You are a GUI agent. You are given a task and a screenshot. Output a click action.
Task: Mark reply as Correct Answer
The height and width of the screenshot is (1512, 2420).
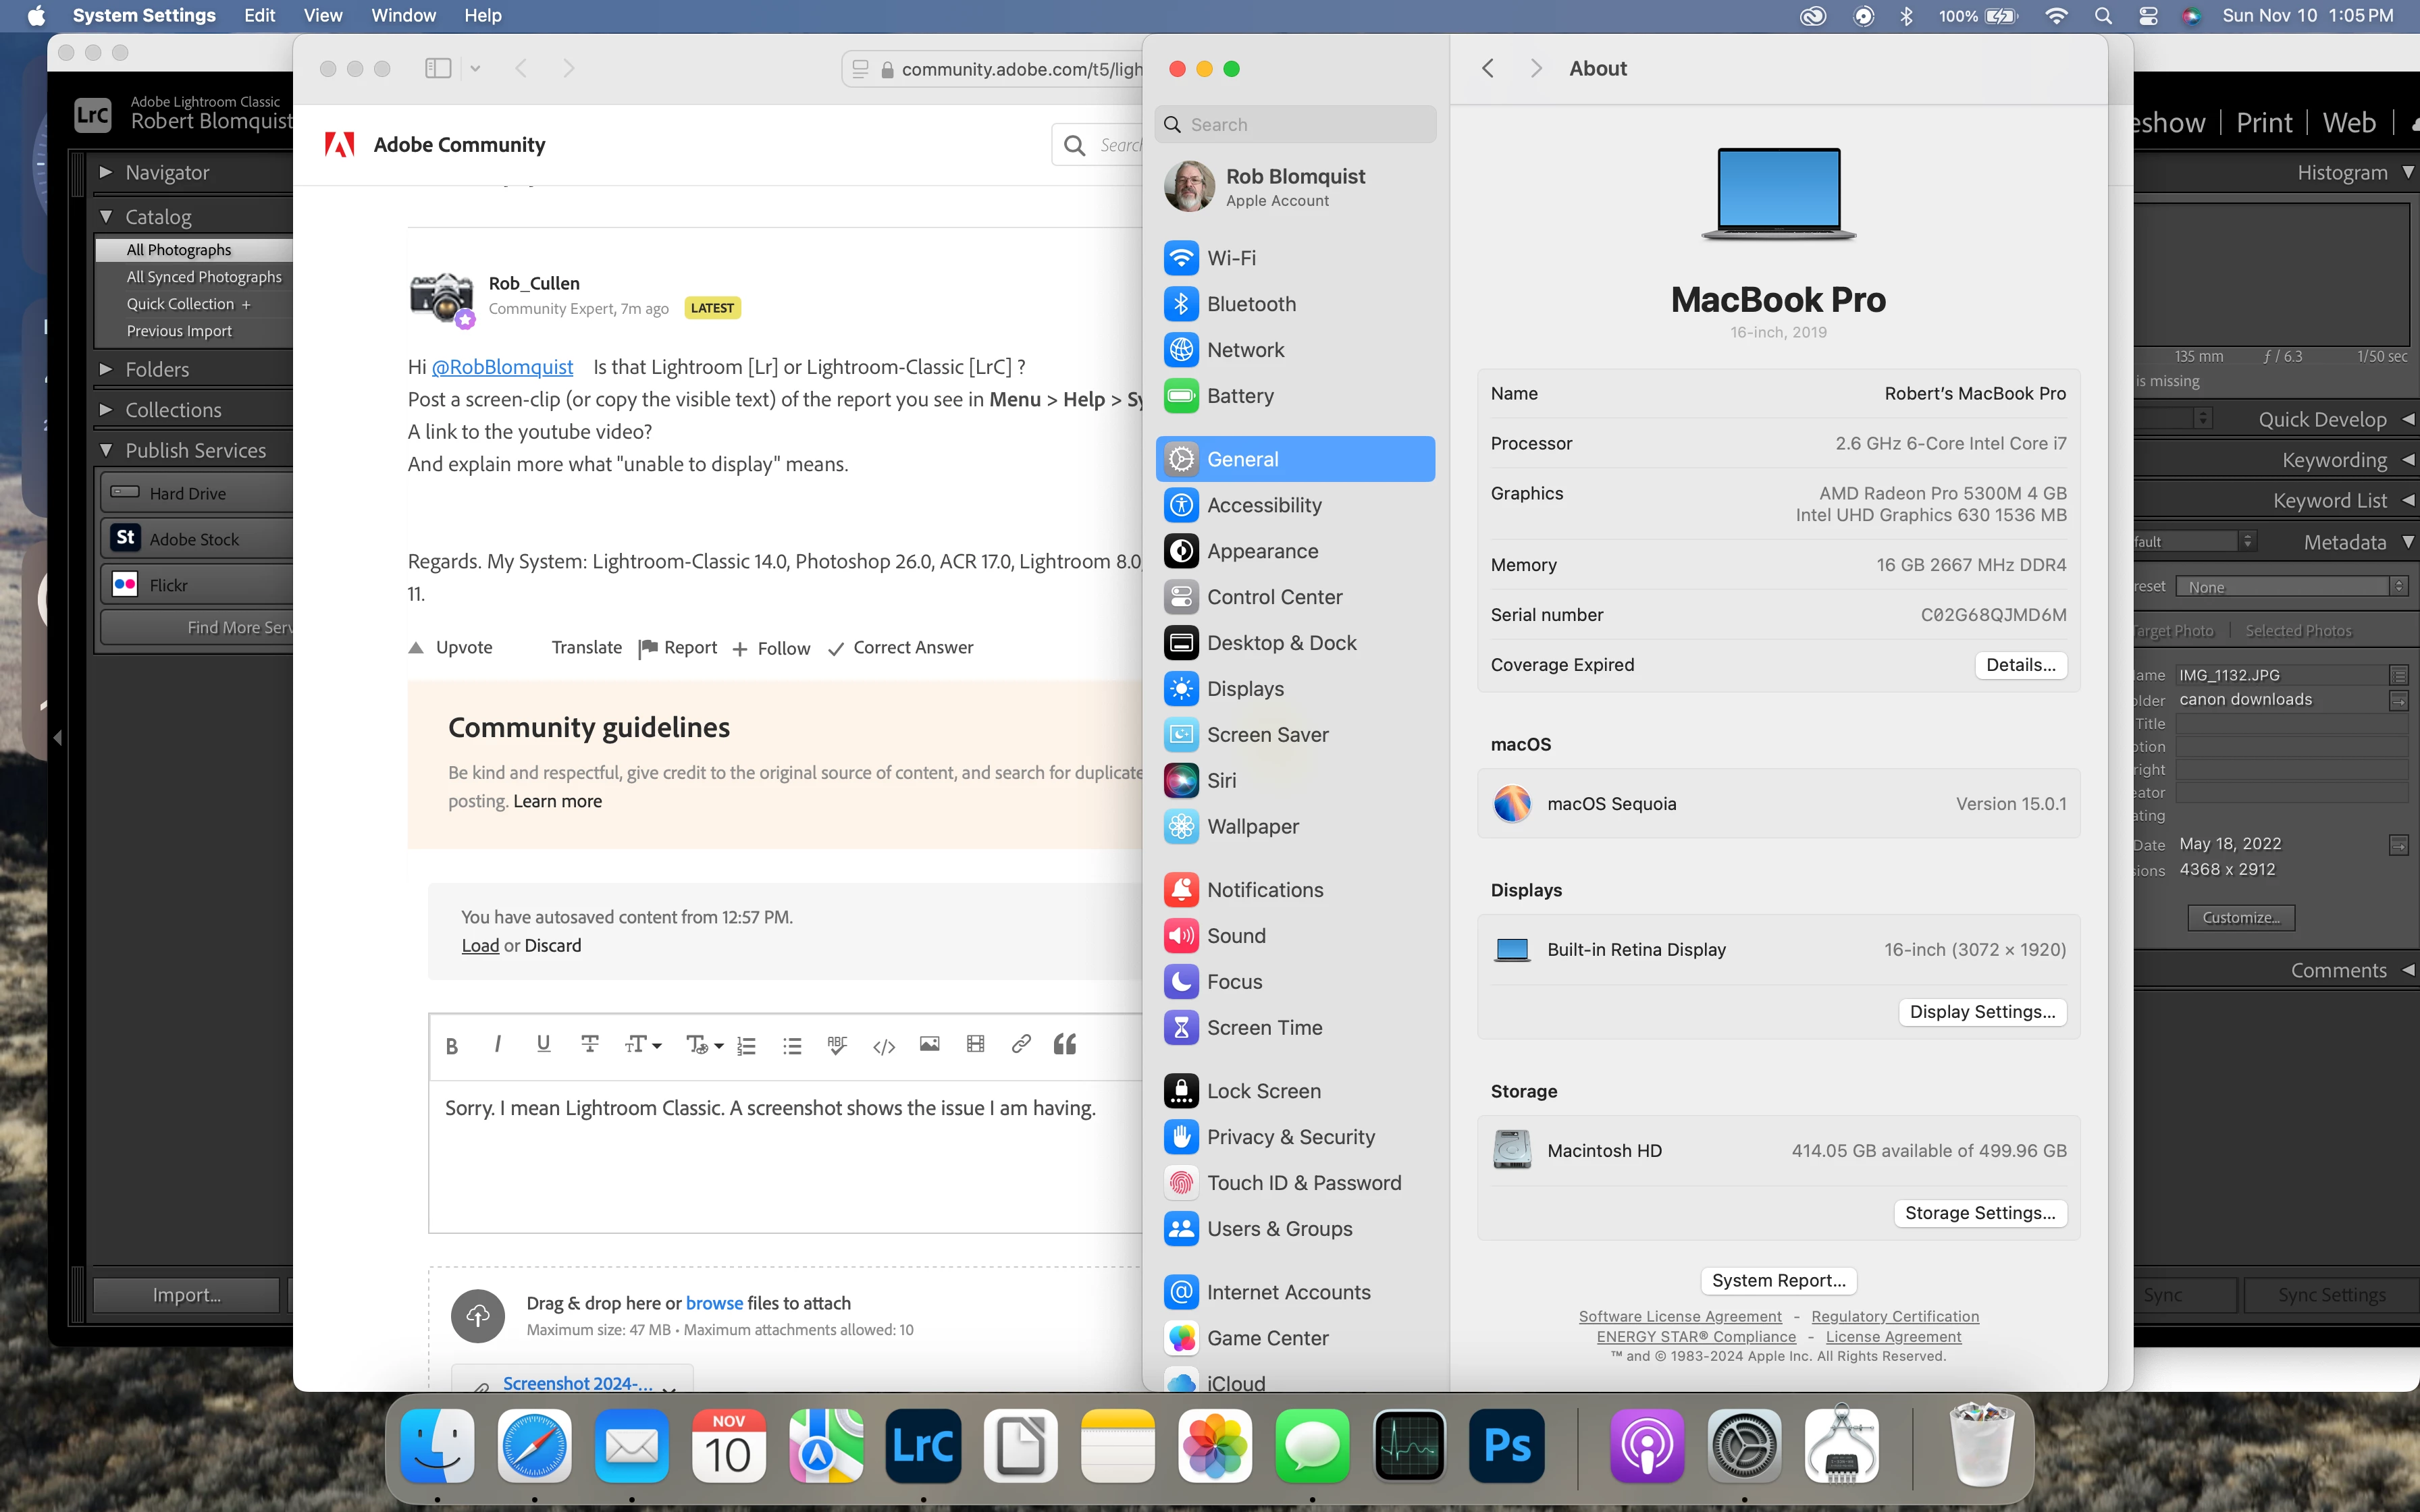[901, 647]
